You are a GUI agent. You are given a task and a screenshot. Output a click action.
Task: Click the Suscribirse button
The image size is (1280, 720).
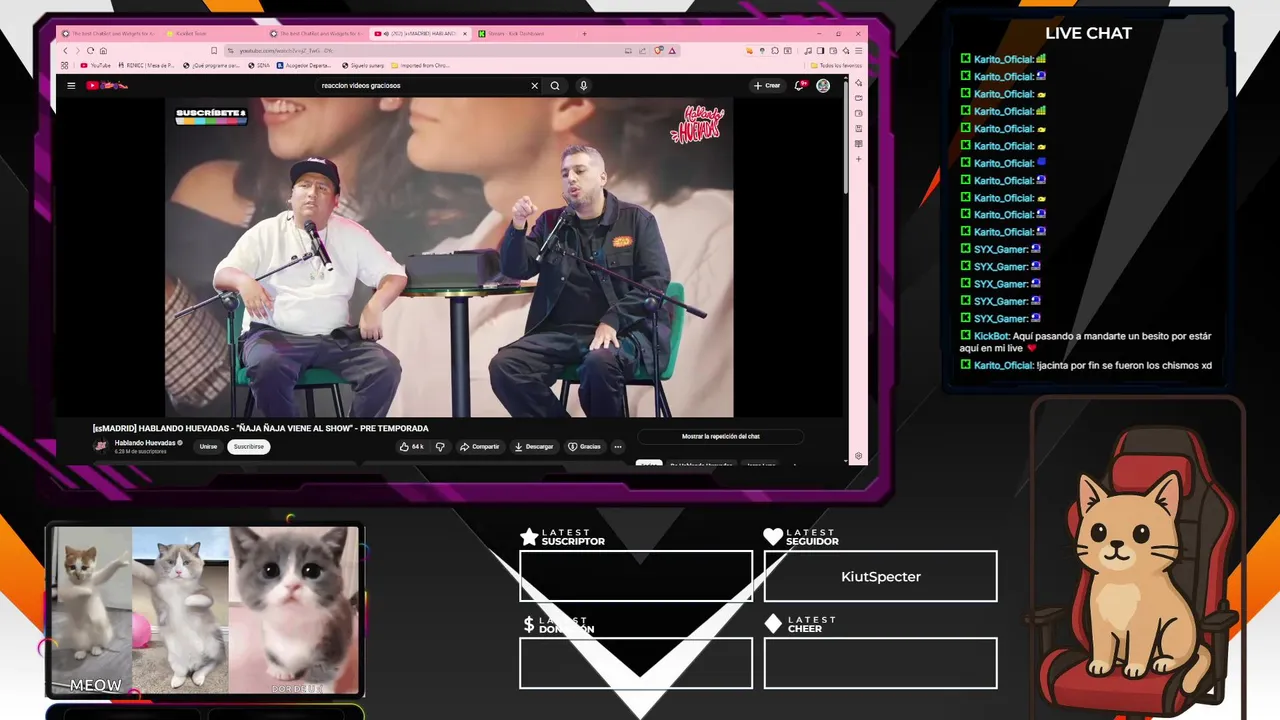(249, 447)
